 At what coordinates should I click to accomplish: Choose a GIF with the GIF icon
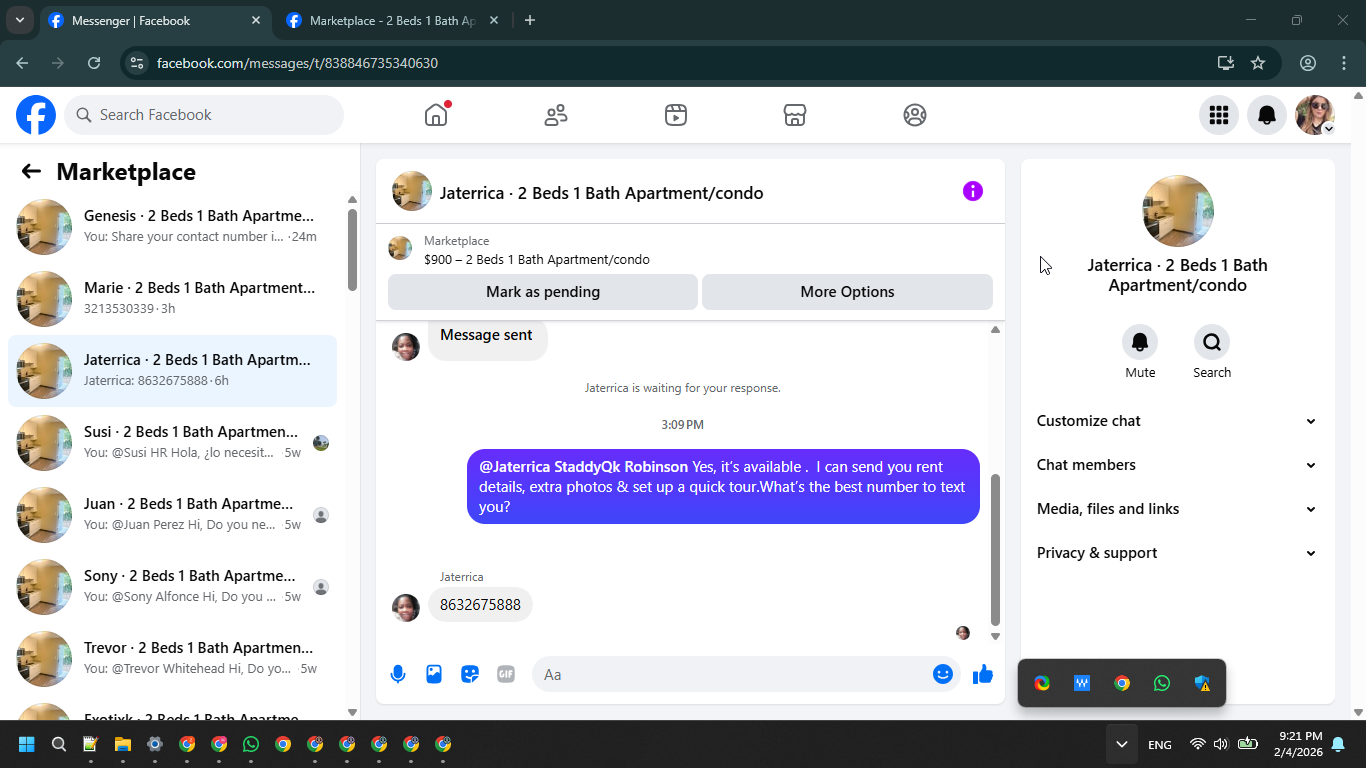pyautogui.click(x=506, y=674)
